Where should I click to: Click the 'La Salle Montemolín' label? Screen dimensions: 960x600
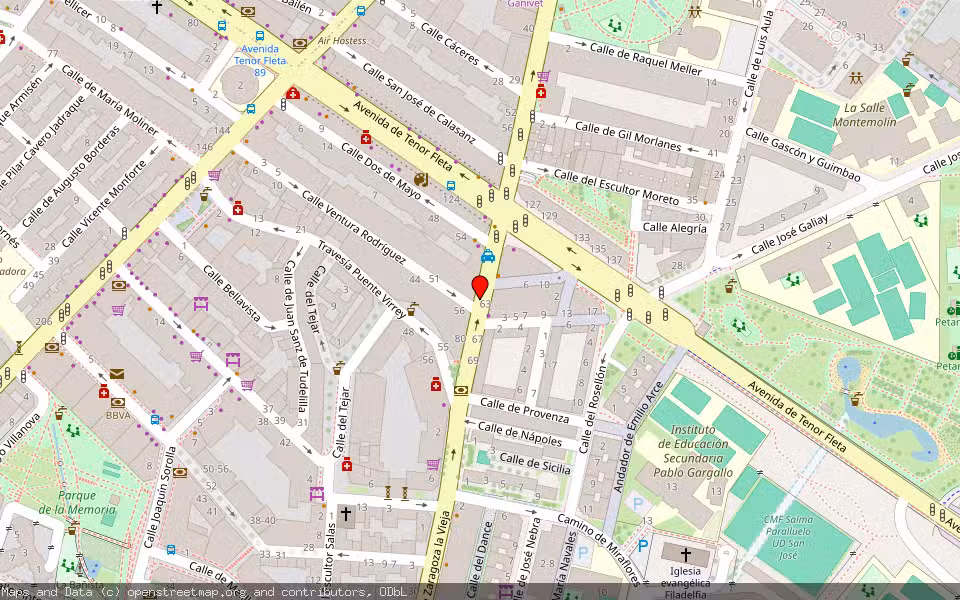(x=864, y=114)
